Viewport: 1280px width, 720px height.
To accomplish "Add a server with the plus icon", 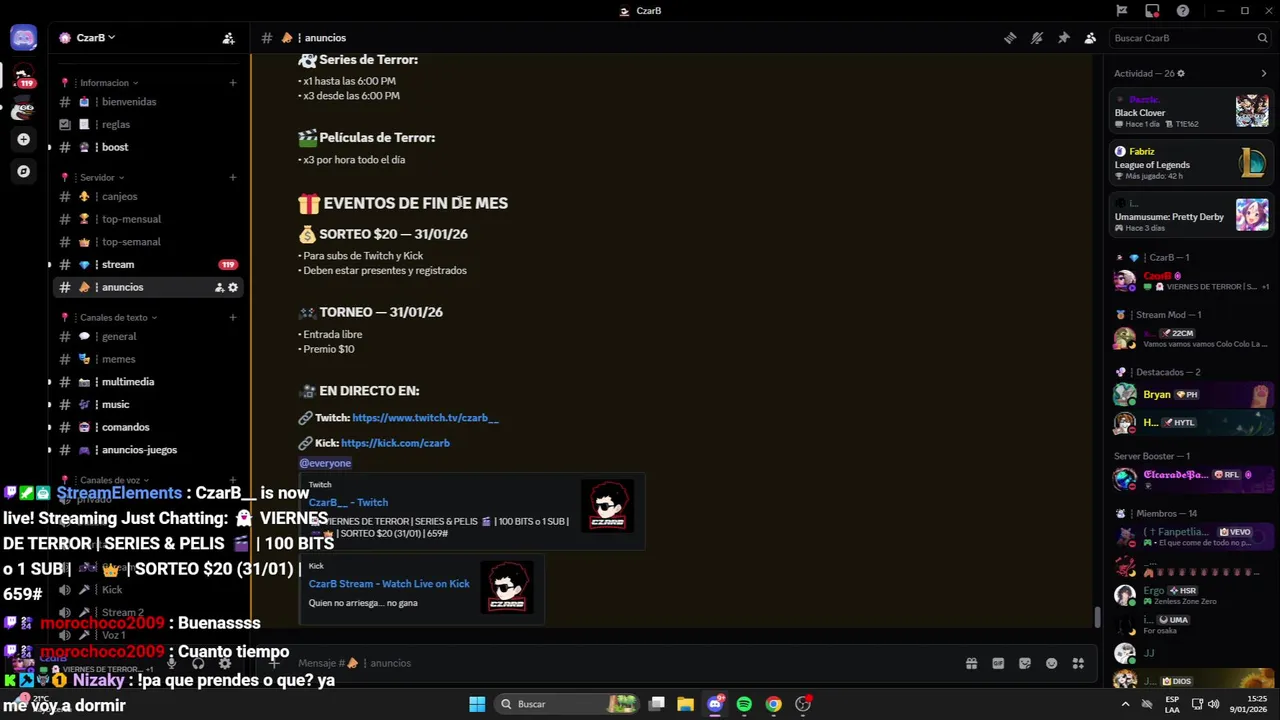I will pyautogui.click(x=23, y=139).
